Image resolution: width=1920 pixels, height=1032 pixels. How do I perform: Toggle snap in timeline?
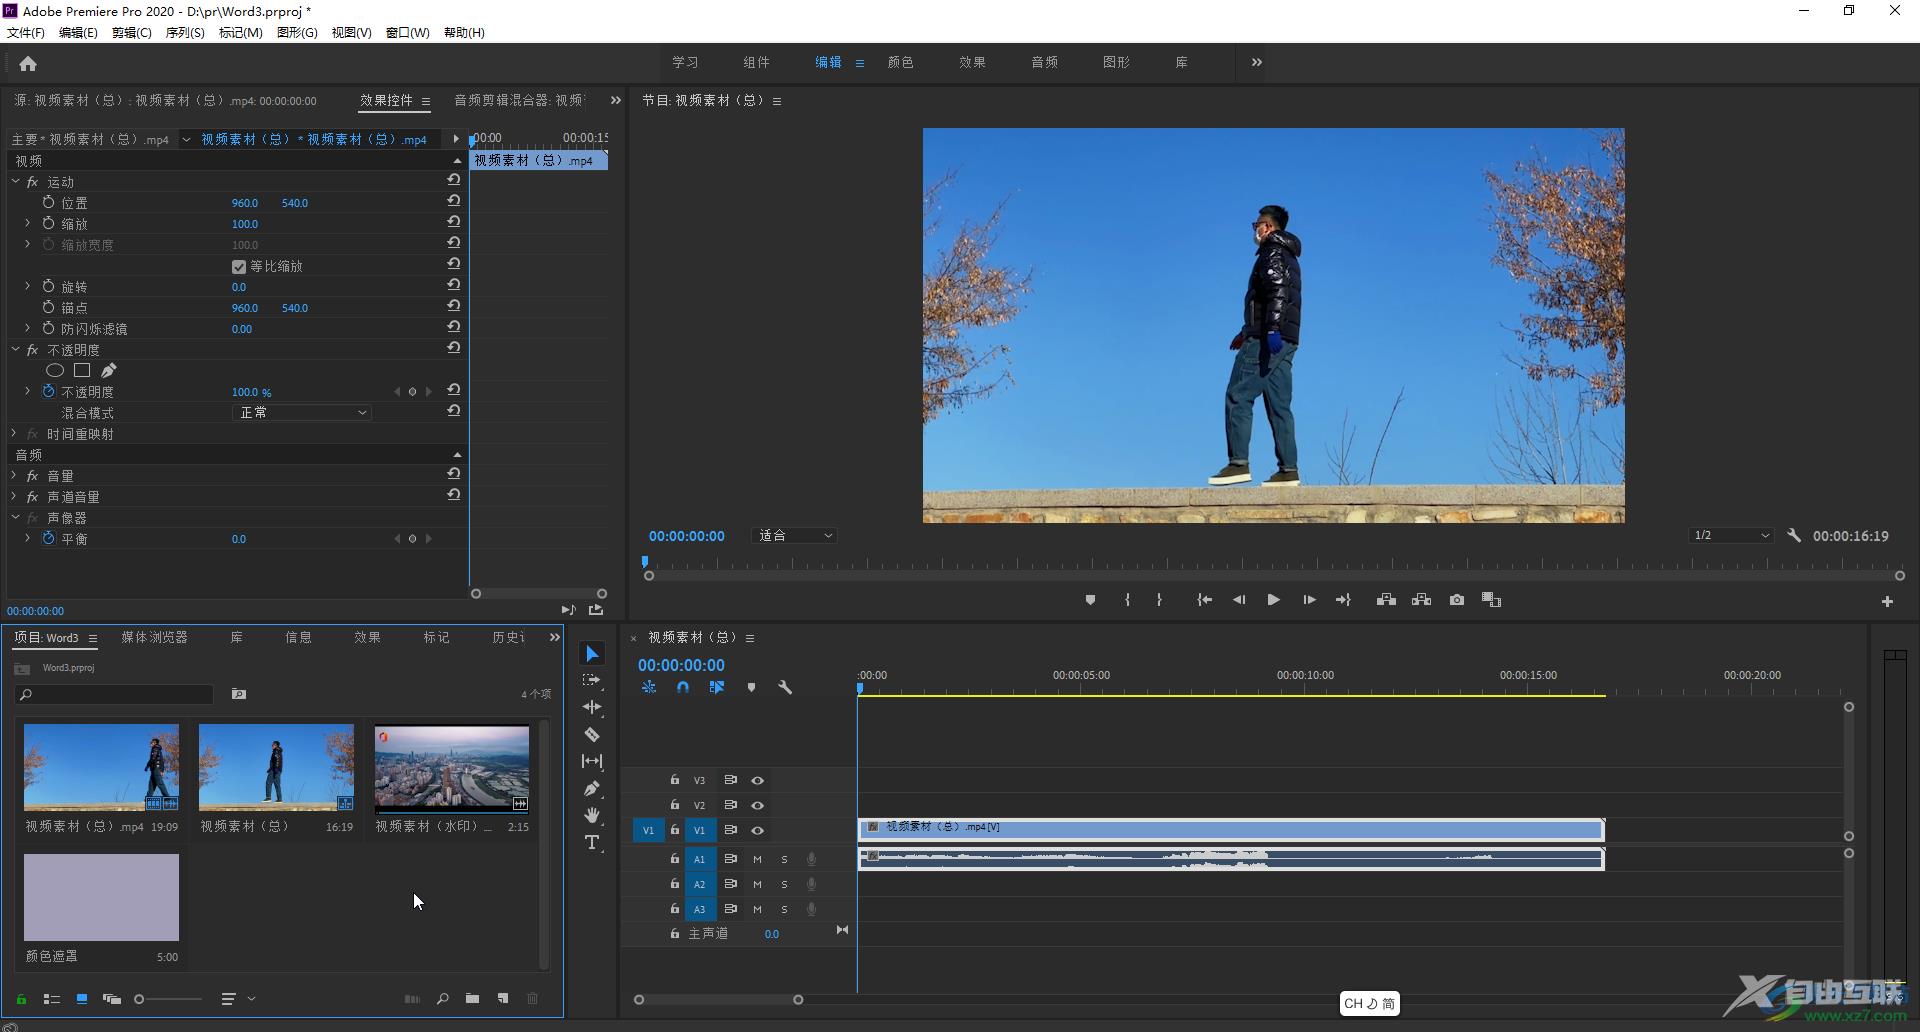pos(683,687)
